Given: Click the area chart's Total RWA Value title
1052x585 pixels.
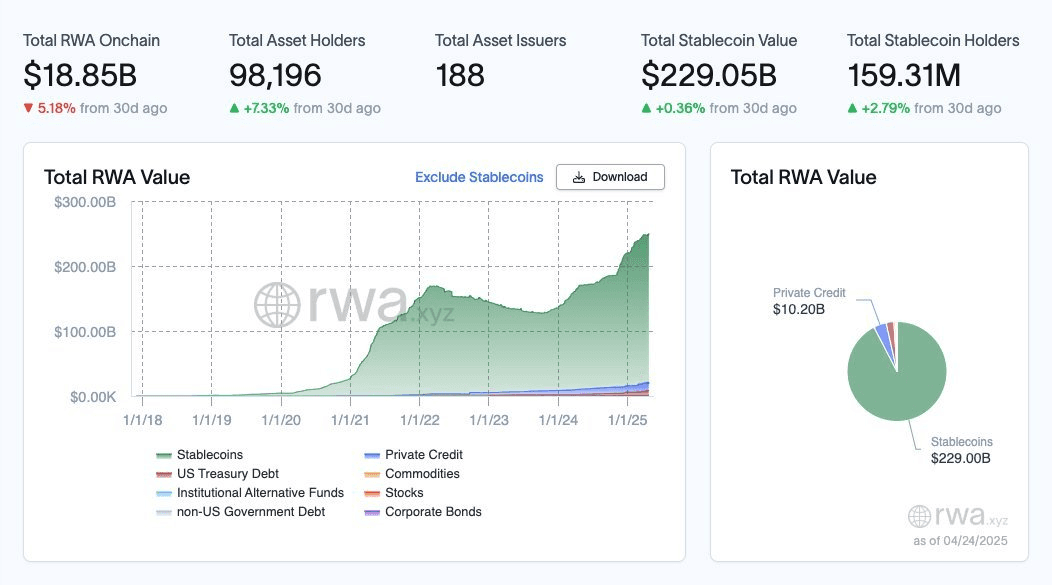Looking at the screenshot, I should [x=117, y=177].
